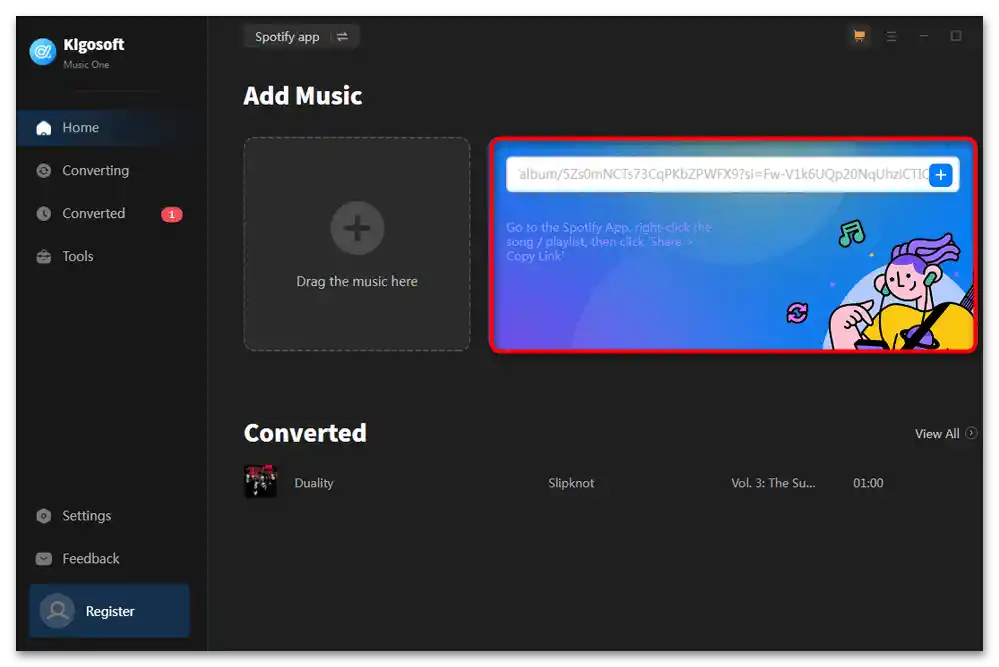Click the Kigosoft logo icon
This screenshot has width=999, height=667.
click(x=43, y=52)
